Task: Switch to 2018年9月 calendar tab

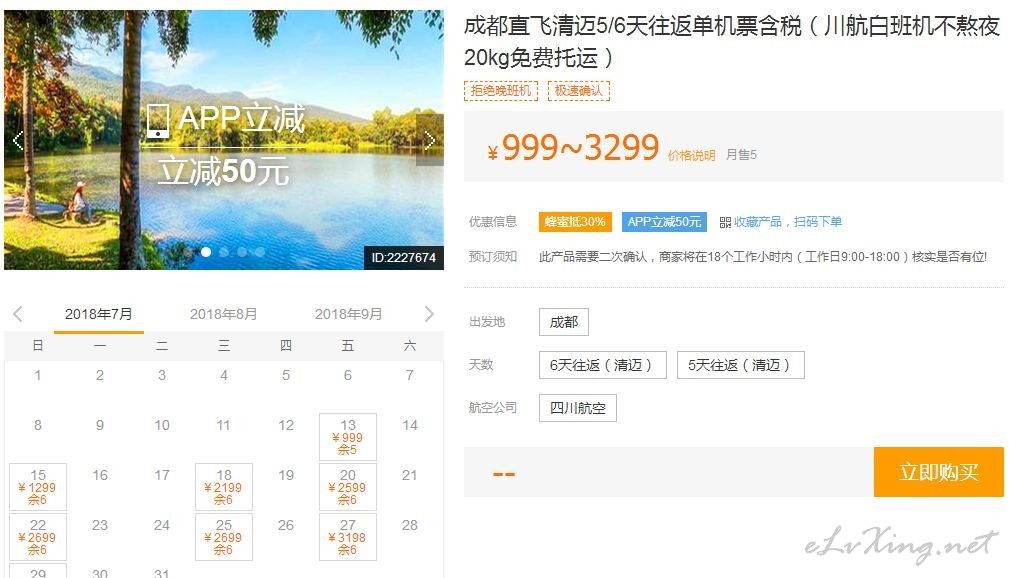Action: [348, 314]
